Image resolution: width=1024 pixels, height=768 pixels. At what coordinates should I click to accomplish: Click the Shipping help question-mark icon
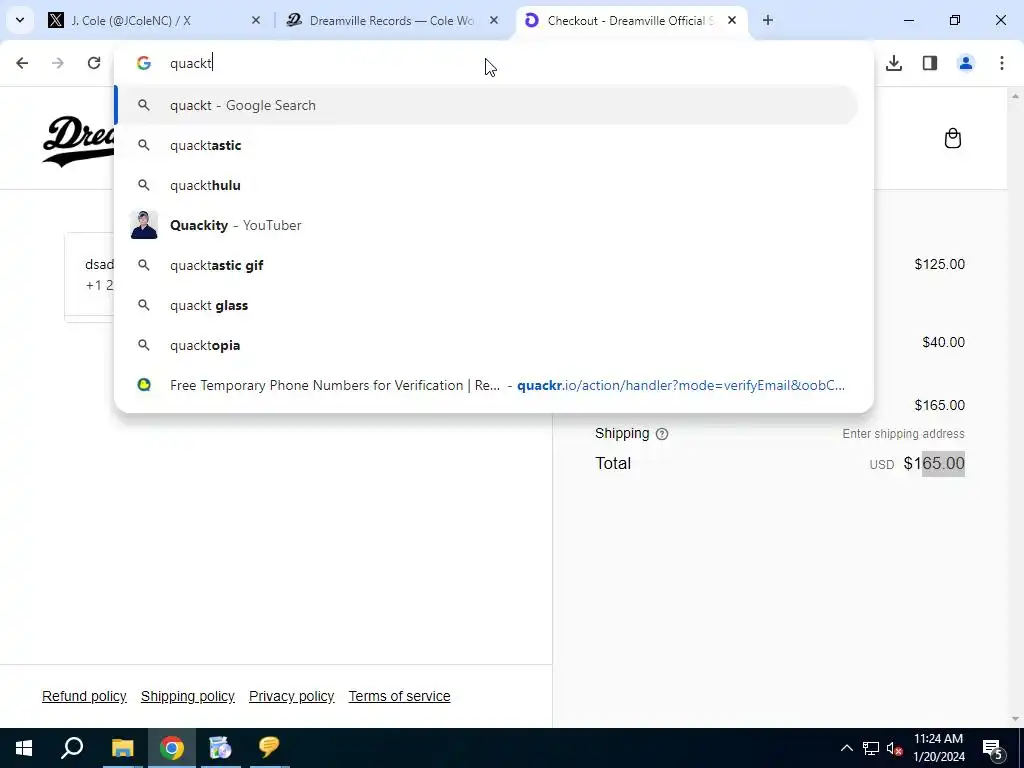point(662,434)
